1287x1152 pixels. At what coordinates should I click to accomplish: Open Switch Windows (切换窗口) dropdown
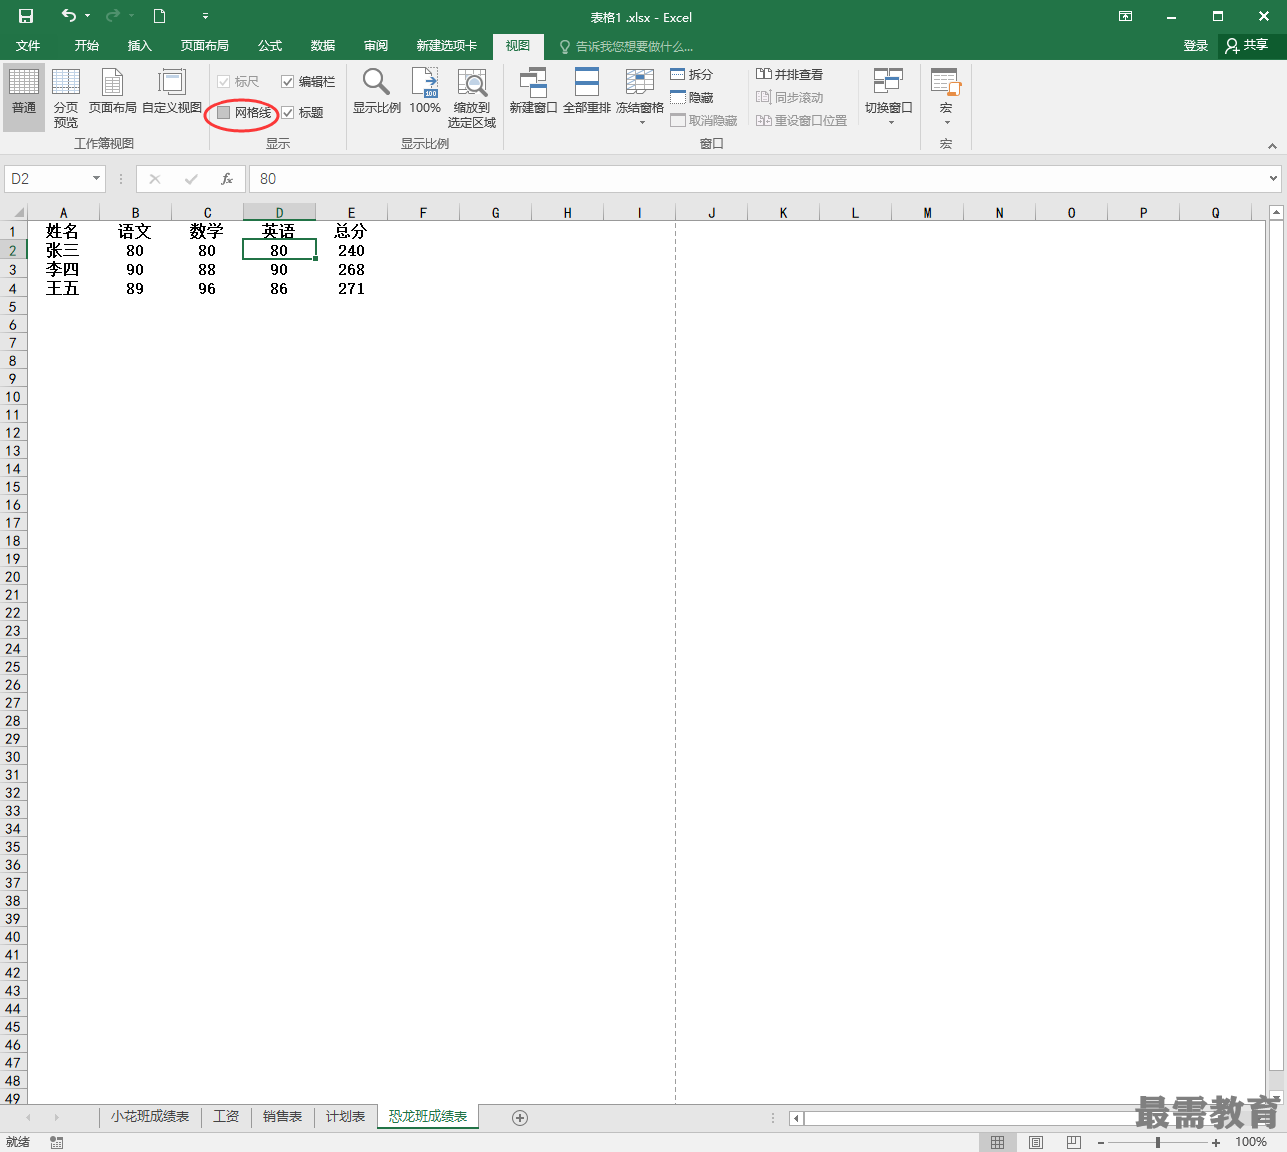[889, 97]
